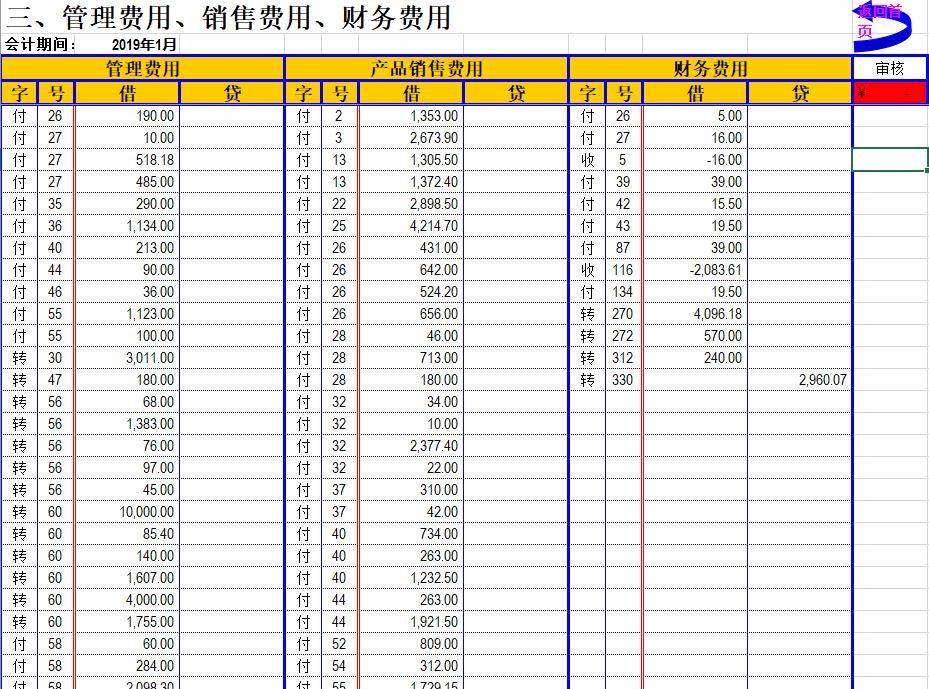This screenshot has height=689, width=929.
Task: Click the sheet title 管理费用、销售费用、财务费用
Action: pos(230,17)
